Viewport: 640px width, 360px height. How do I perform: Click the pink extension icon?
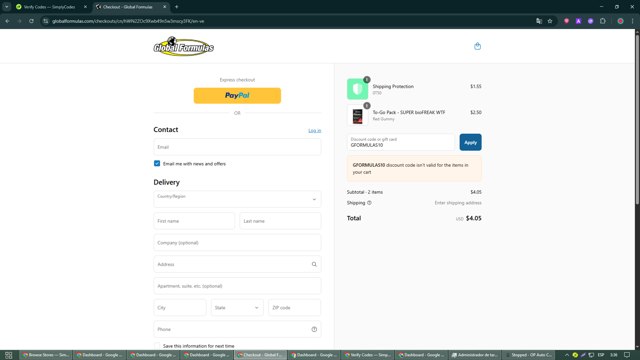pos(566,21)
